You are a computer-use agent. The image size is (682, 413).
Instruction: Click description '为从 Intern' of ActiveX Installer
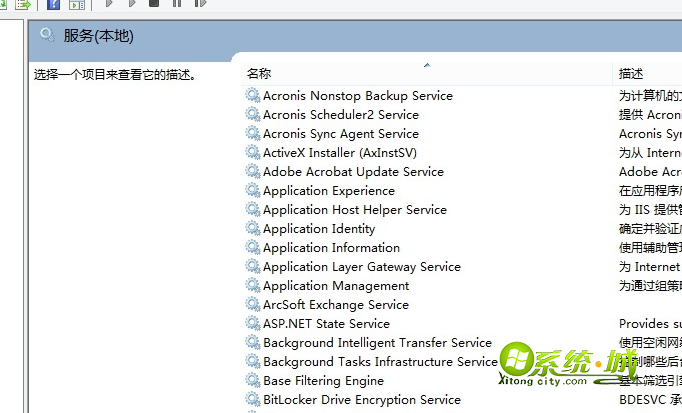[x=650, y=153]
